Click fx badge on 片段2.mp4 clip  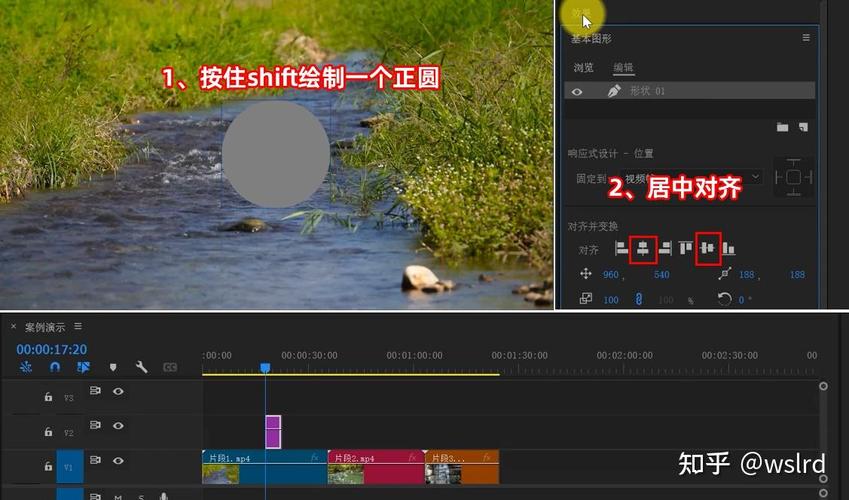tap(413, 458)
